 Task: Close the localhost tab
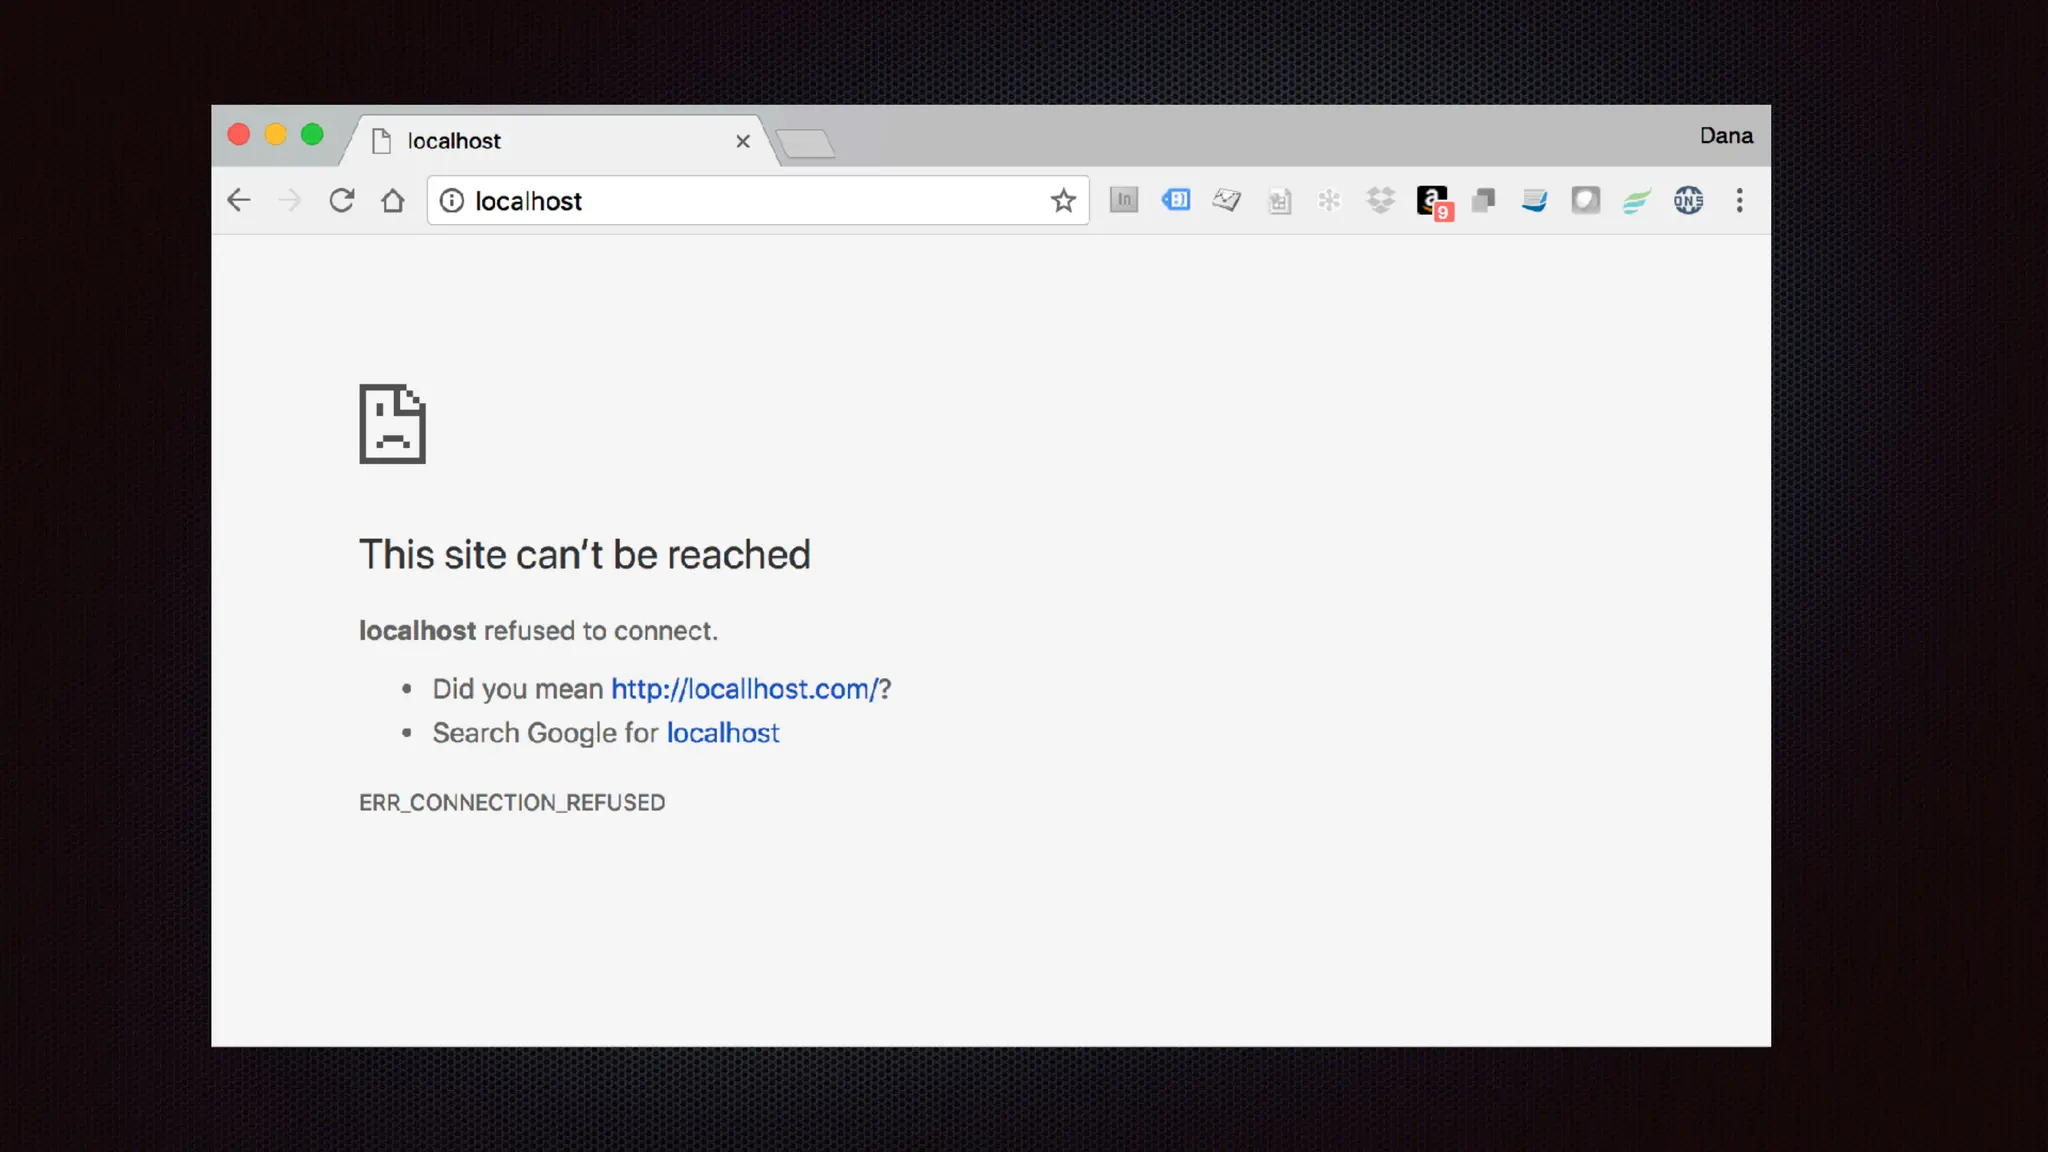tap(743, 142)
